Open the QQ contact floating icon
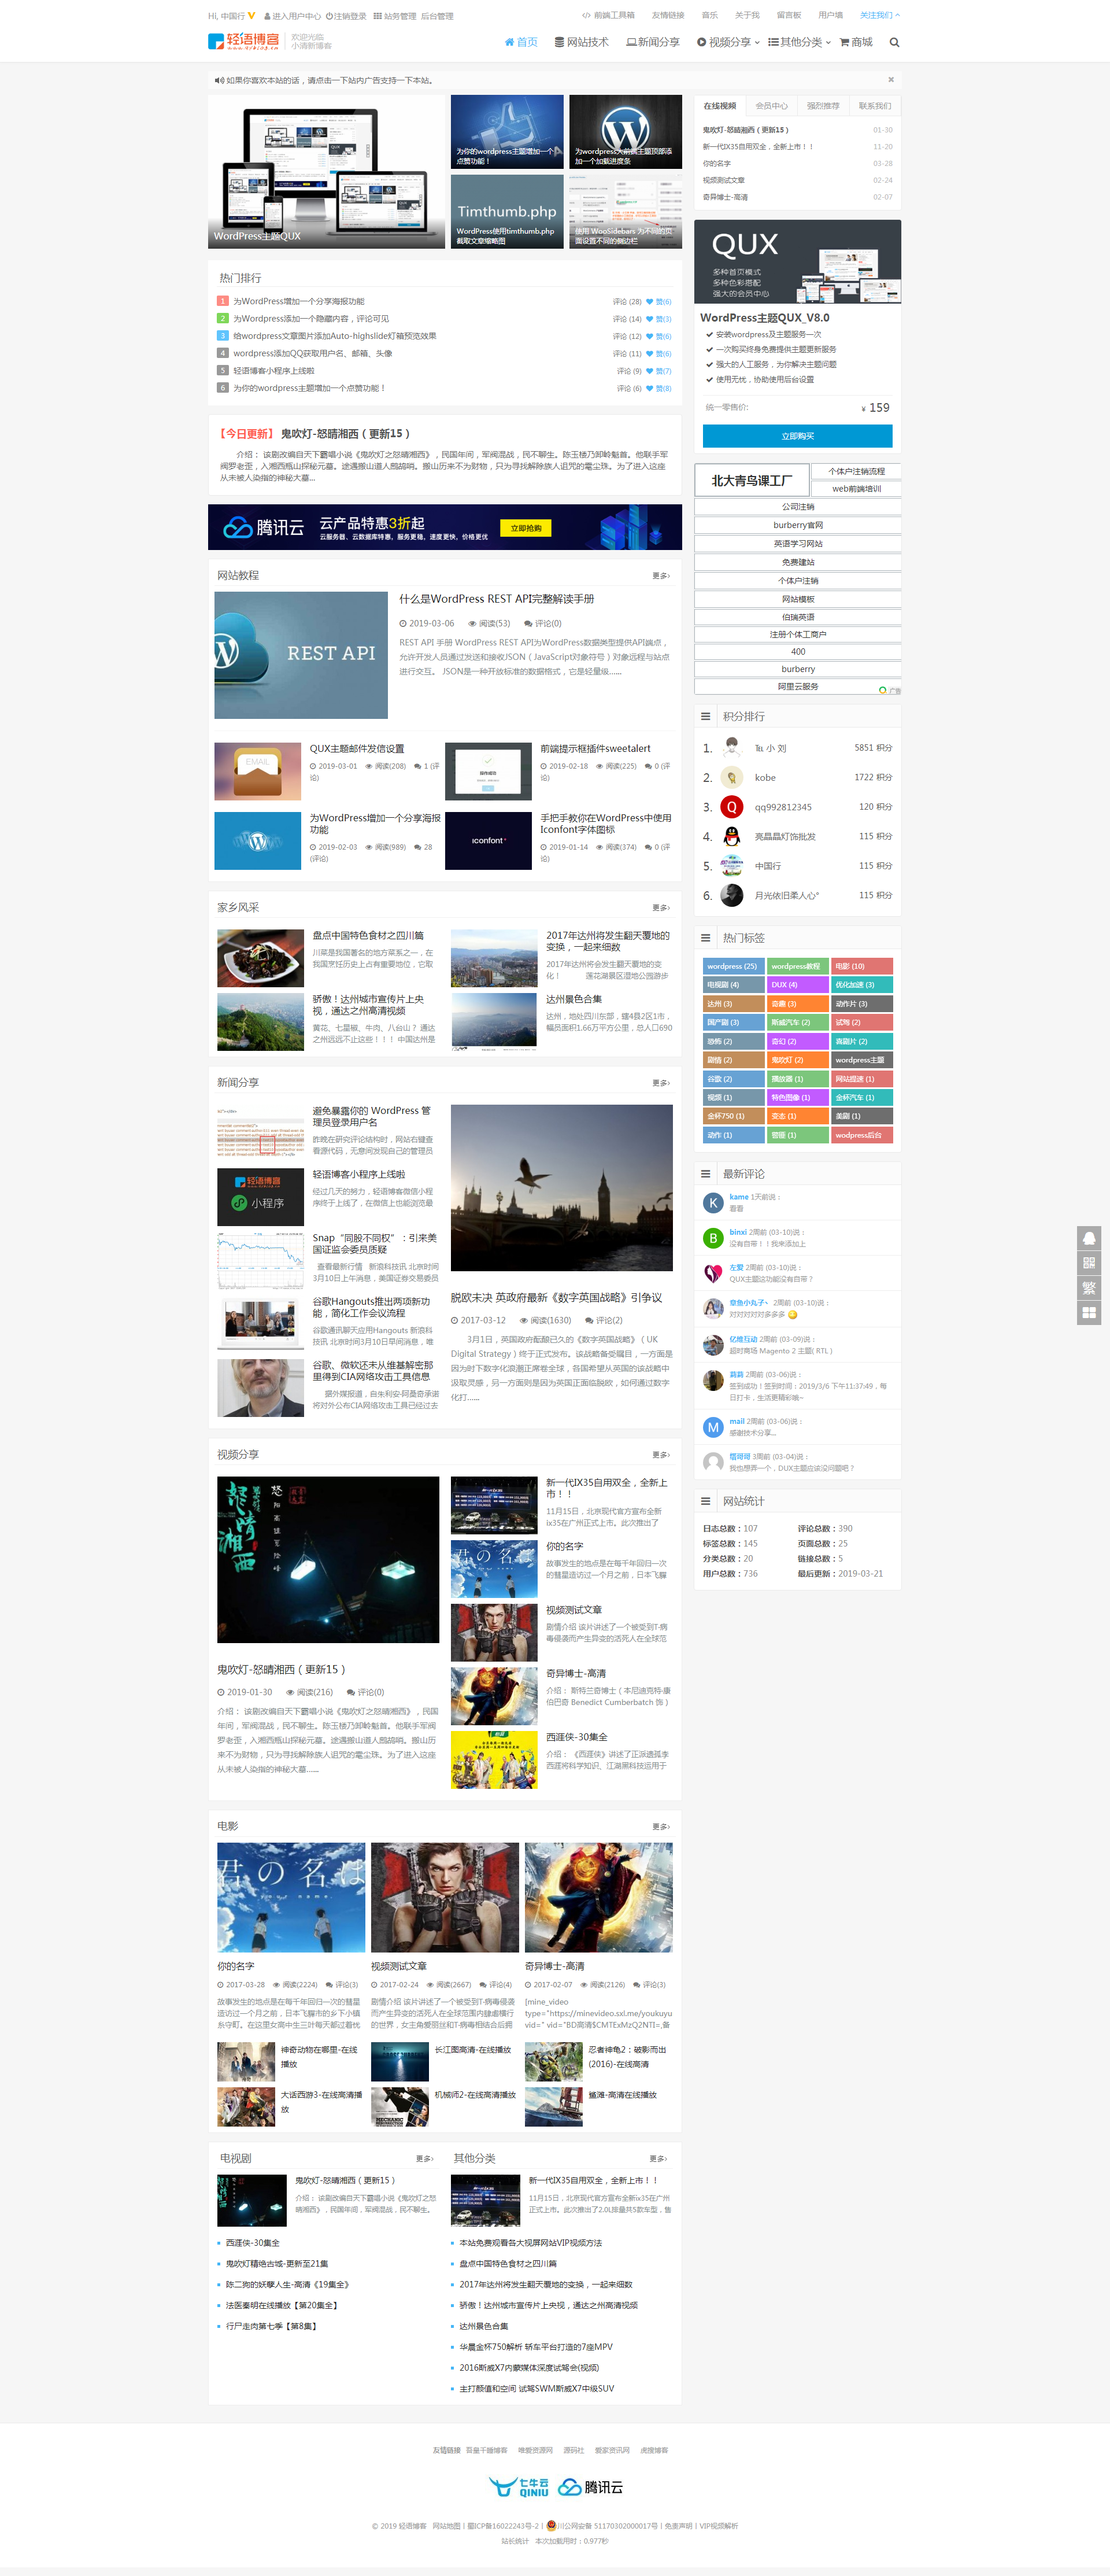The width and height of the screenshot is (1110, 2576). (1089, 1238)
